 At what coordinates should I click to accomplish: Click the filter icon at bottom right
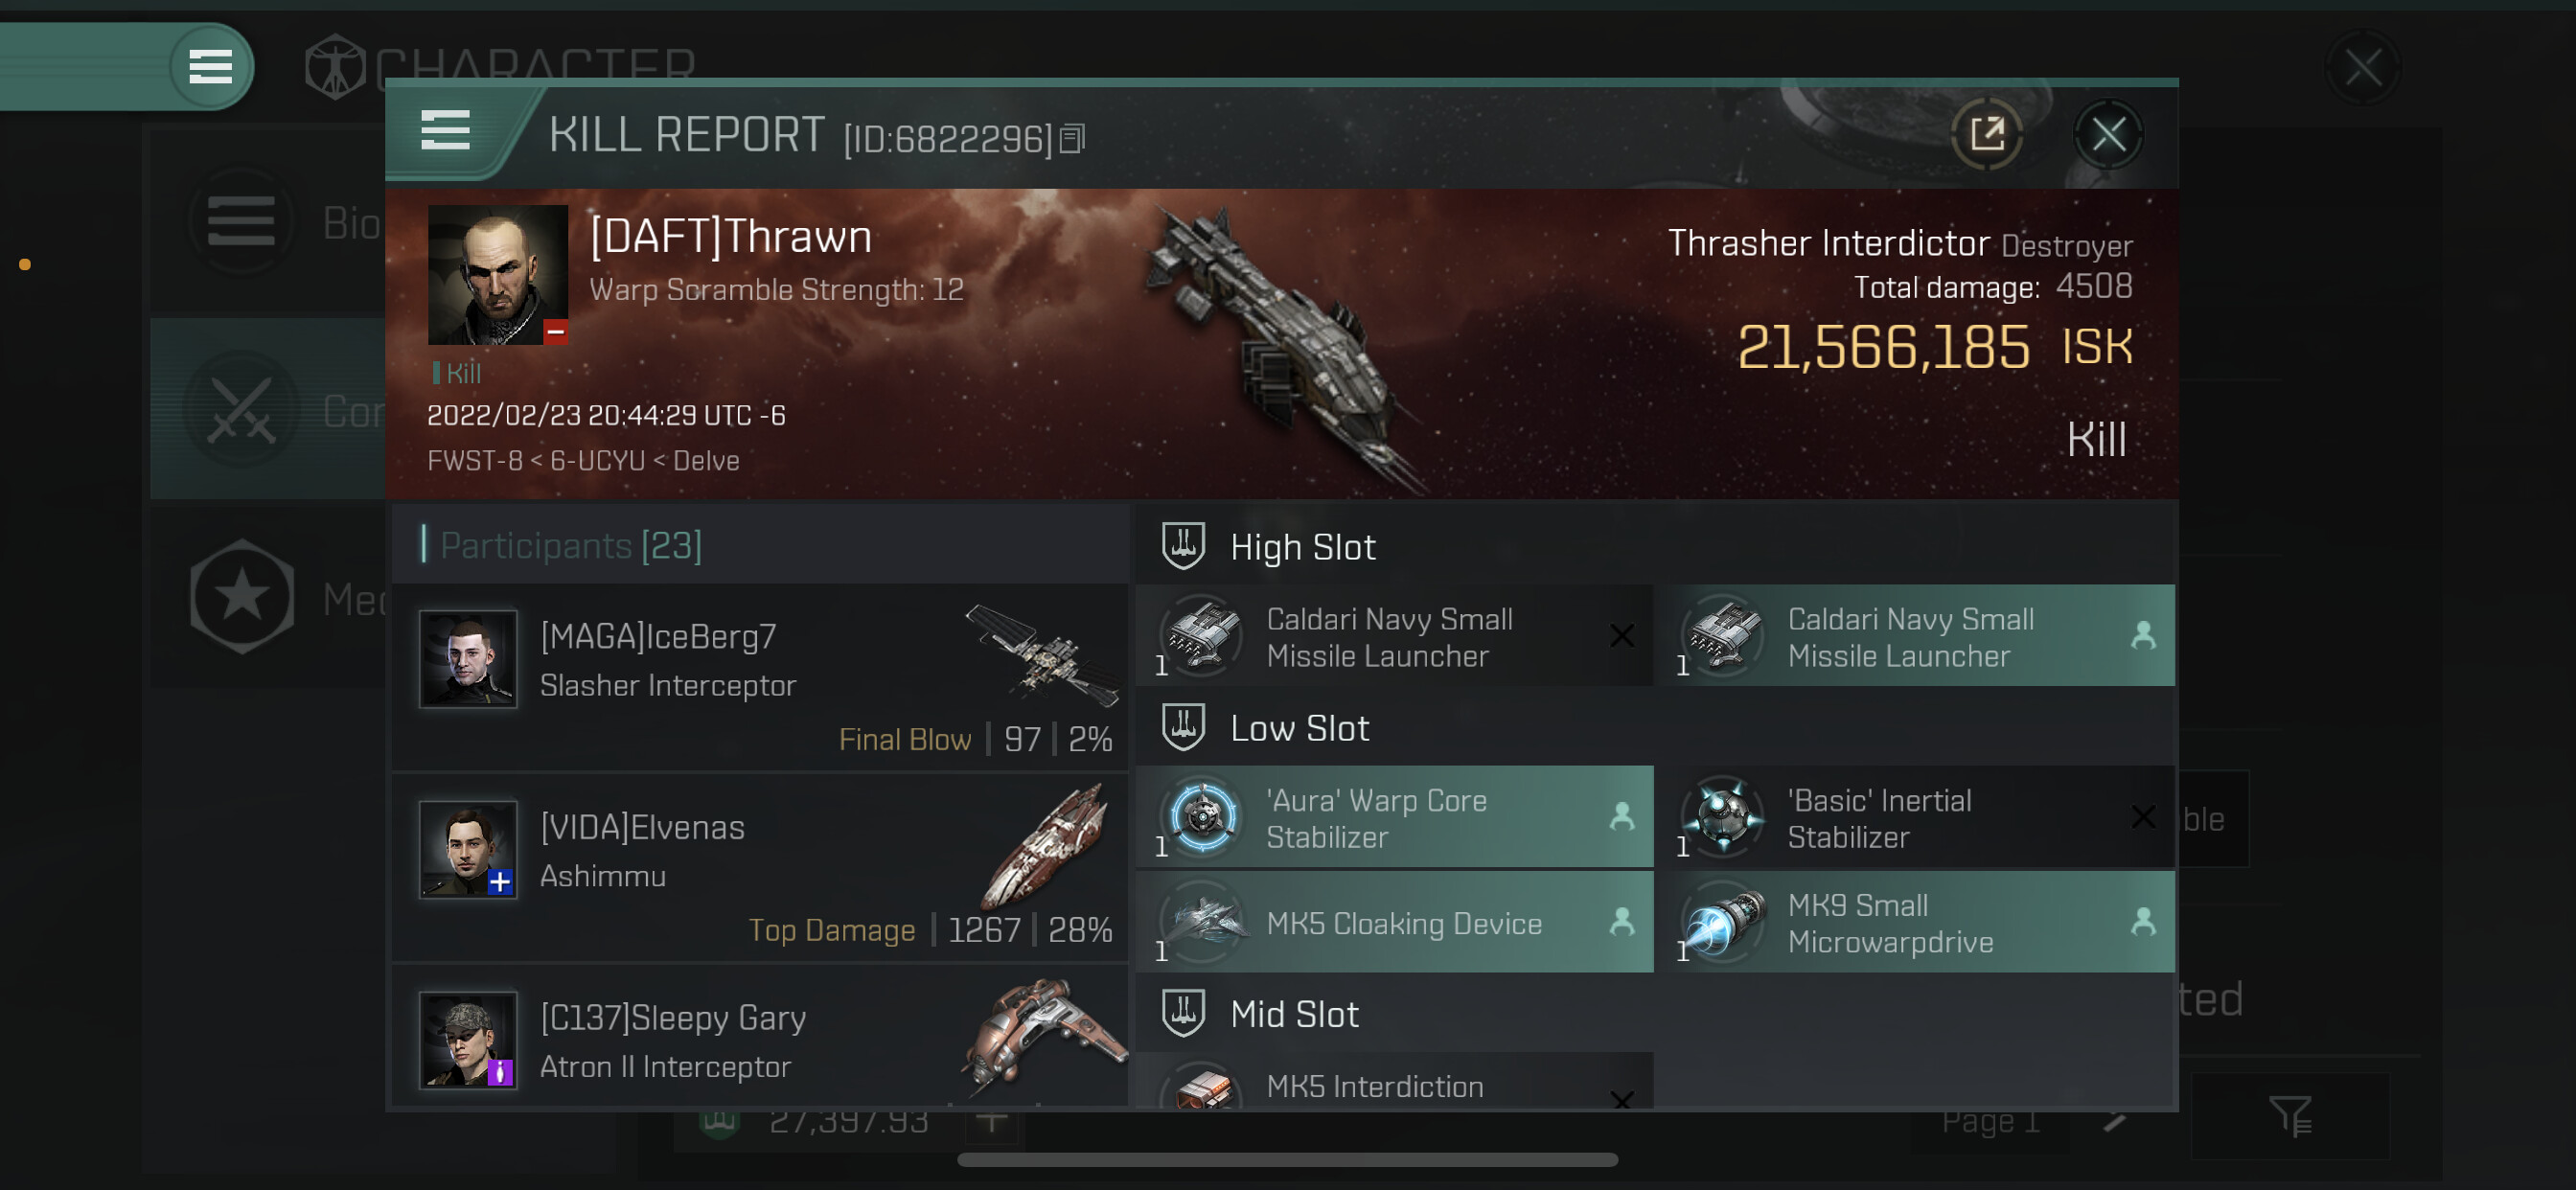(x=2290, y=1115)
